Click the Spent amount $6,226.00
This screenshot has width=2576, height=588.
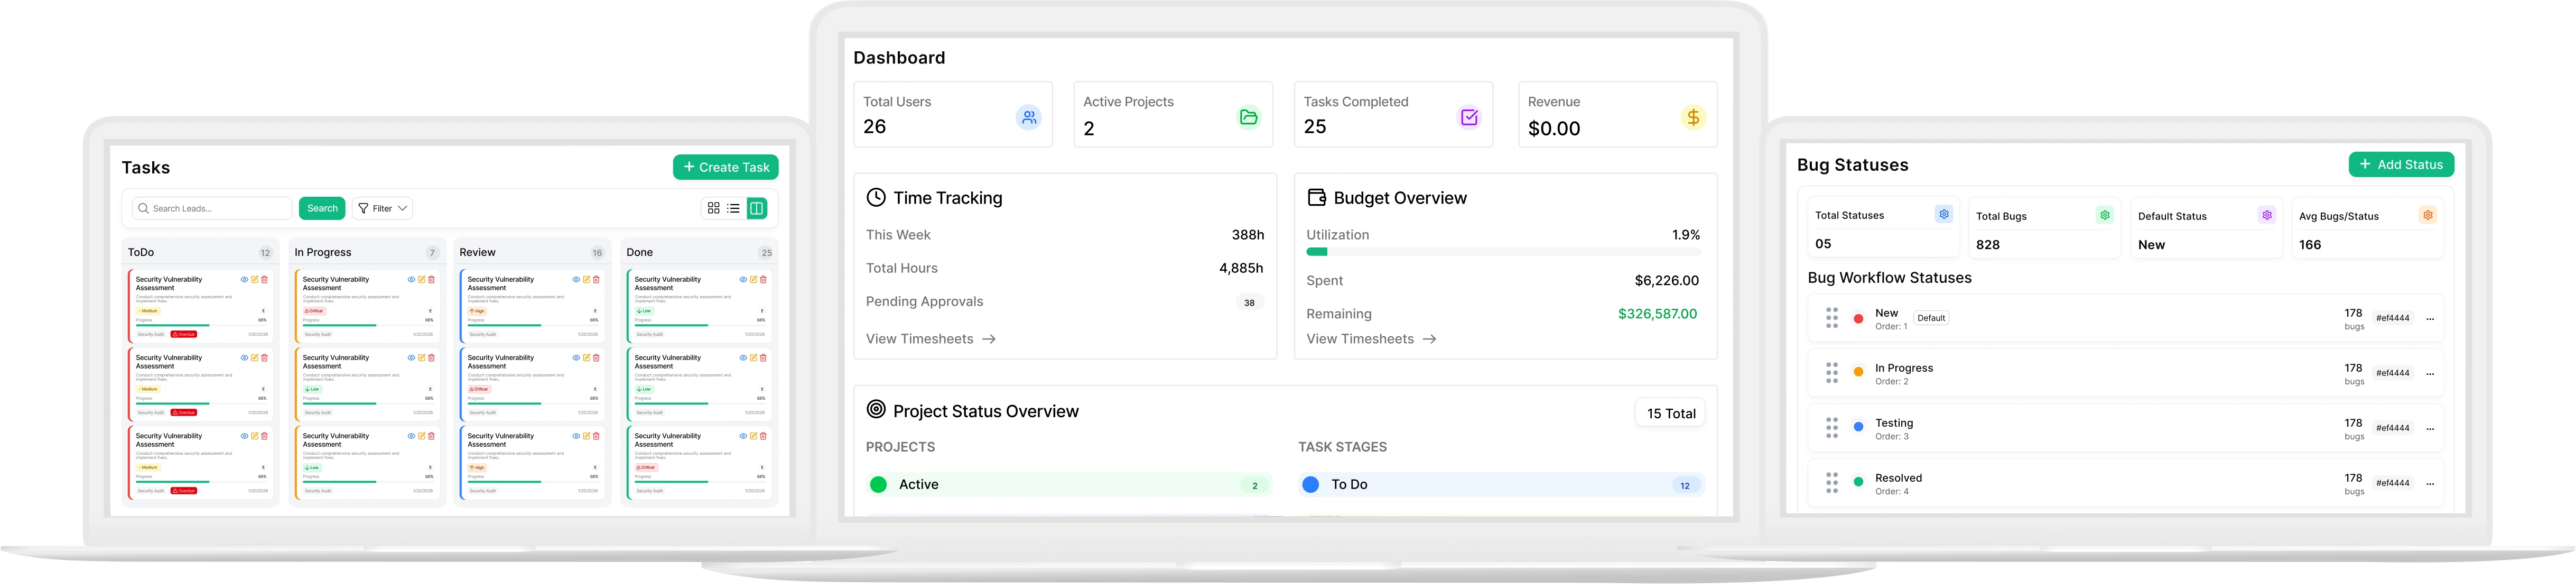(1666, 281)
